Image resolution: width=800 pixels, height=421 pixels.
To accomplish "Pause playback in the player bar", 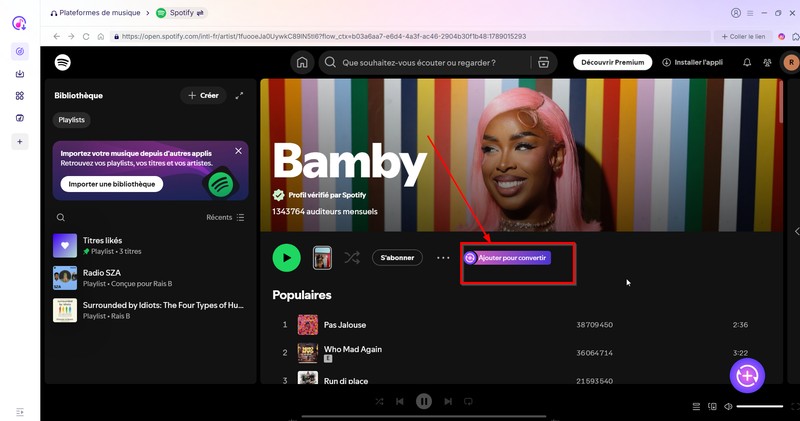I will point(423,402).
